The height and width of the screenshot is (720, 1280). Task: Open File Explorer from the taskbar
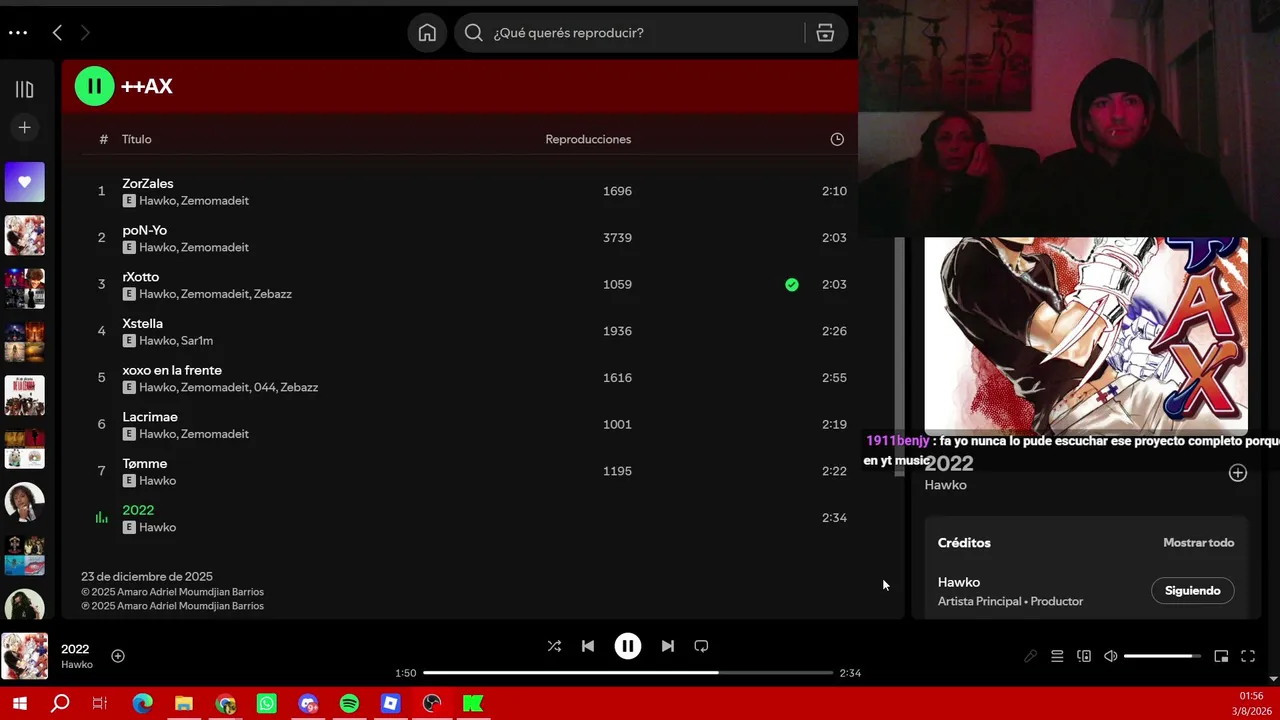[x=184, y=704]
